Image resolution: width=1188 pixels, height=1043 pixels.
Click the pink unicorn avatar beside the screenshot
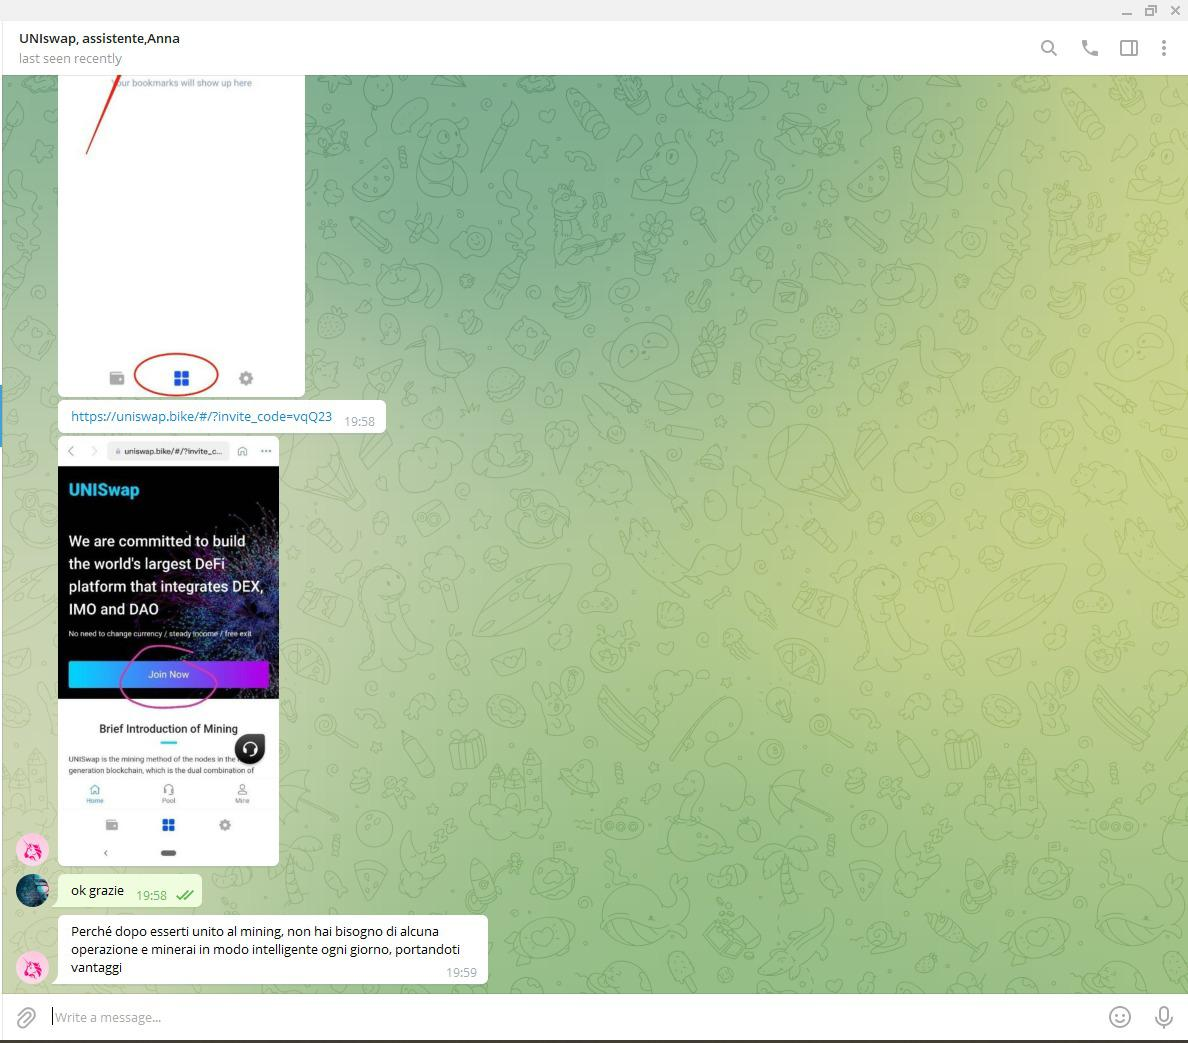(33, 849)
